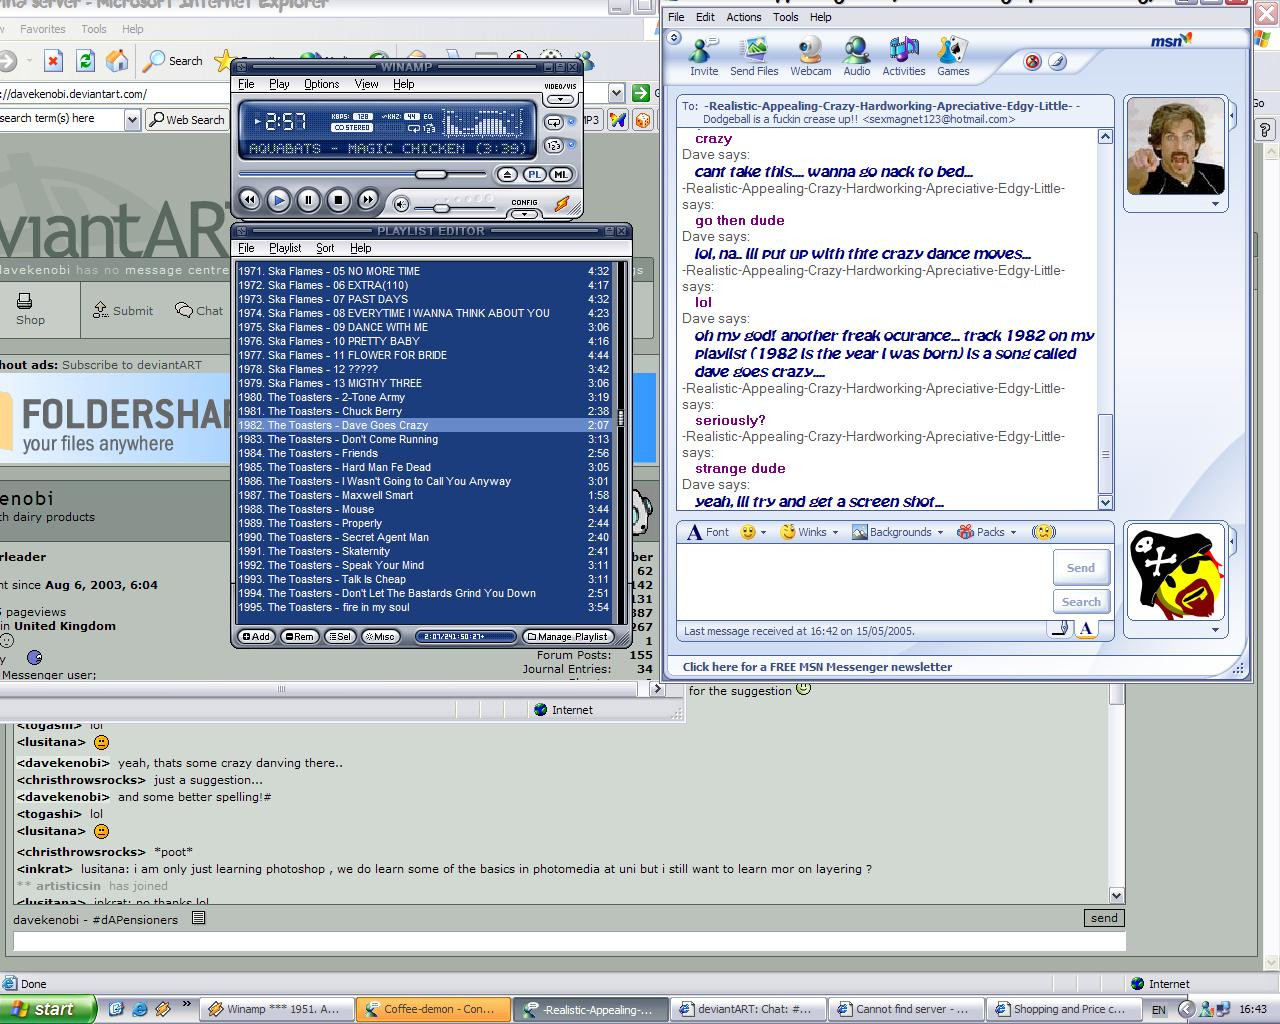This screenshot has width=1280, height=1024.
Task: Click the MSN Send button
Action: 1080,567
